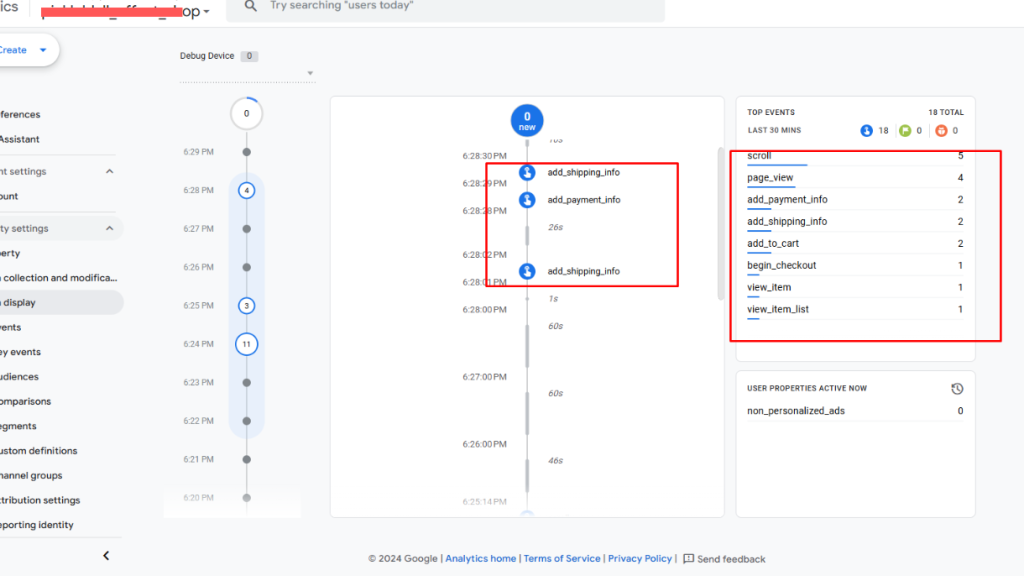Image resolution: width=1024 pixels, height=576 pixels.
Task: Focus the "Try searching" search box
Action: tap(445, 7)
